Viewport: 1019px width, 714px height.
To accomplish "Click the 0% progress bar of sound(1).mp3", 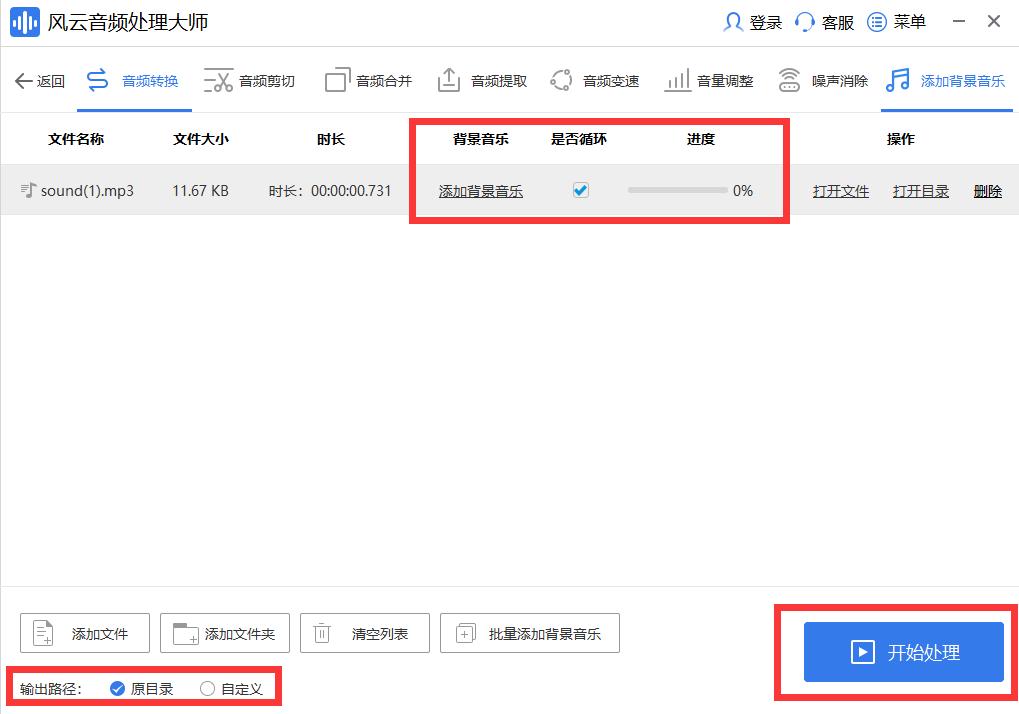I will 688,190.
